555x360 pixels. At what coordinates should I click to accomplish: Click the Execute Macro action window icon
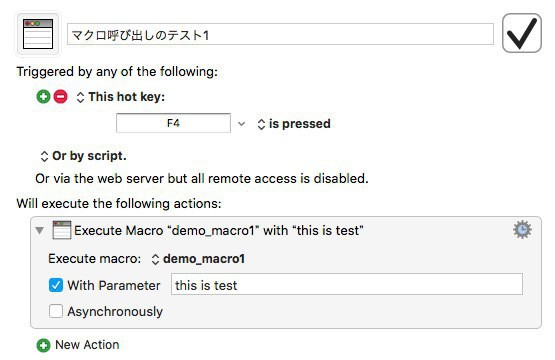coord(62,230)
